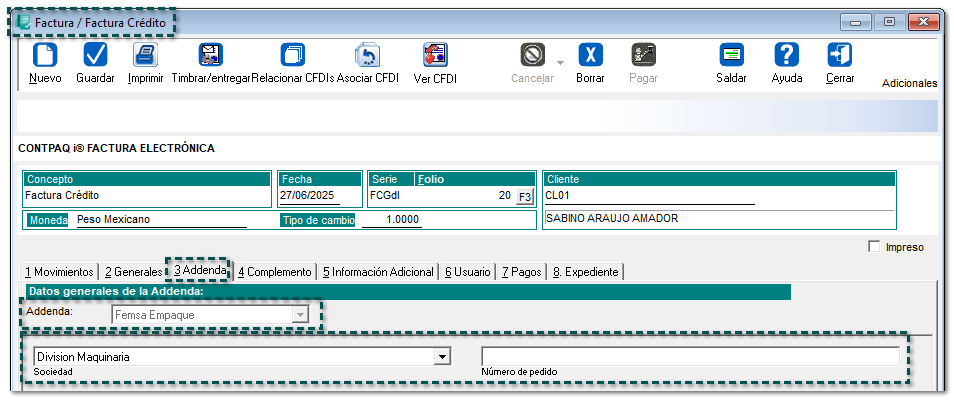
Task: Click the Pagar toolbar icon
Action: click(x=643, y=55)
